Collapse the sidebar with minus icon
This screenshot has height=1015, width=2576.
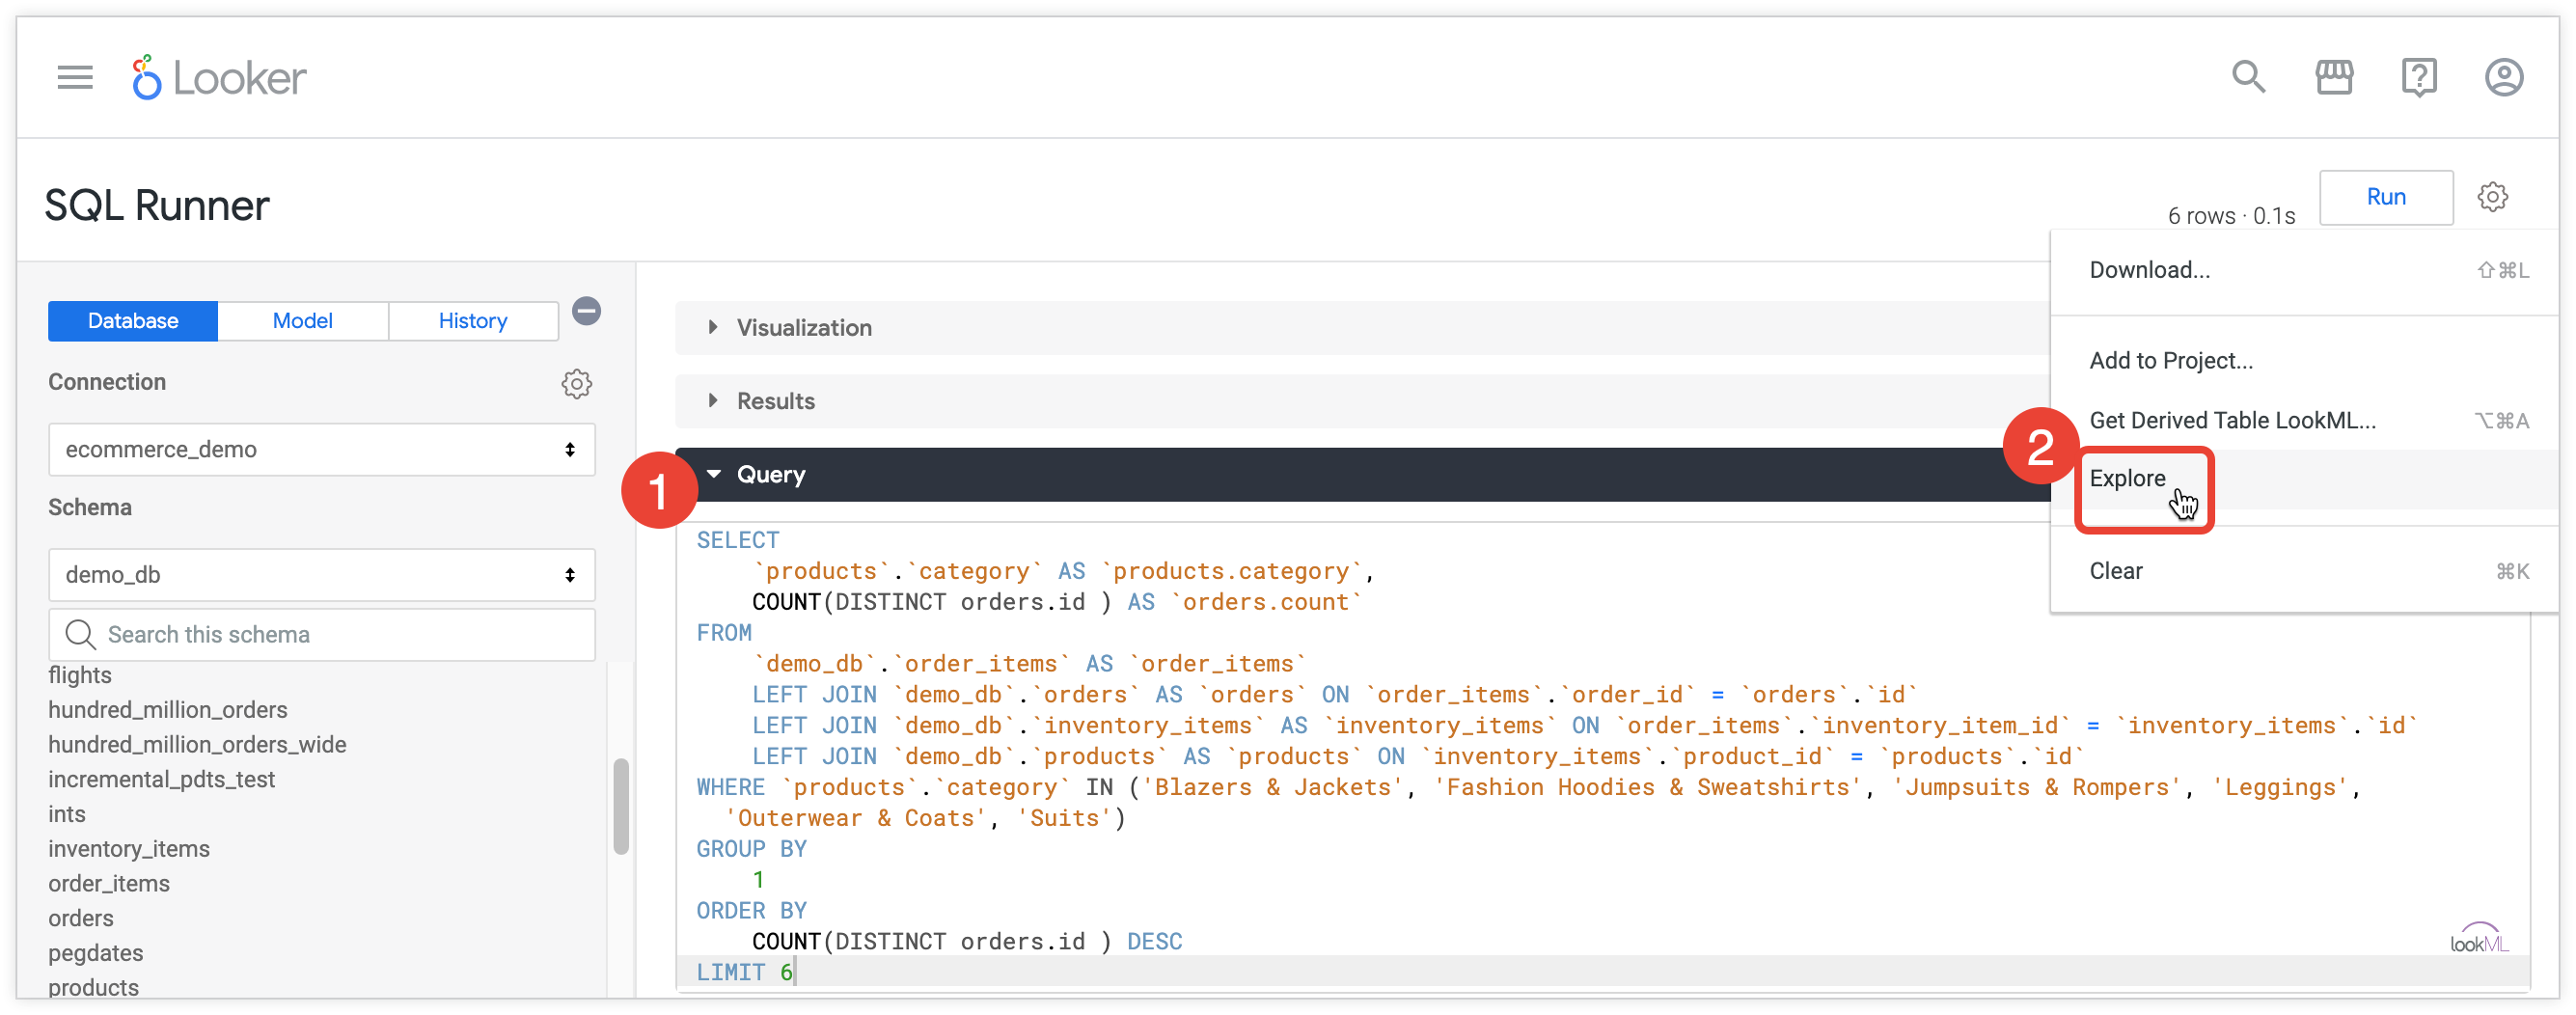click(x=587, y=311)
